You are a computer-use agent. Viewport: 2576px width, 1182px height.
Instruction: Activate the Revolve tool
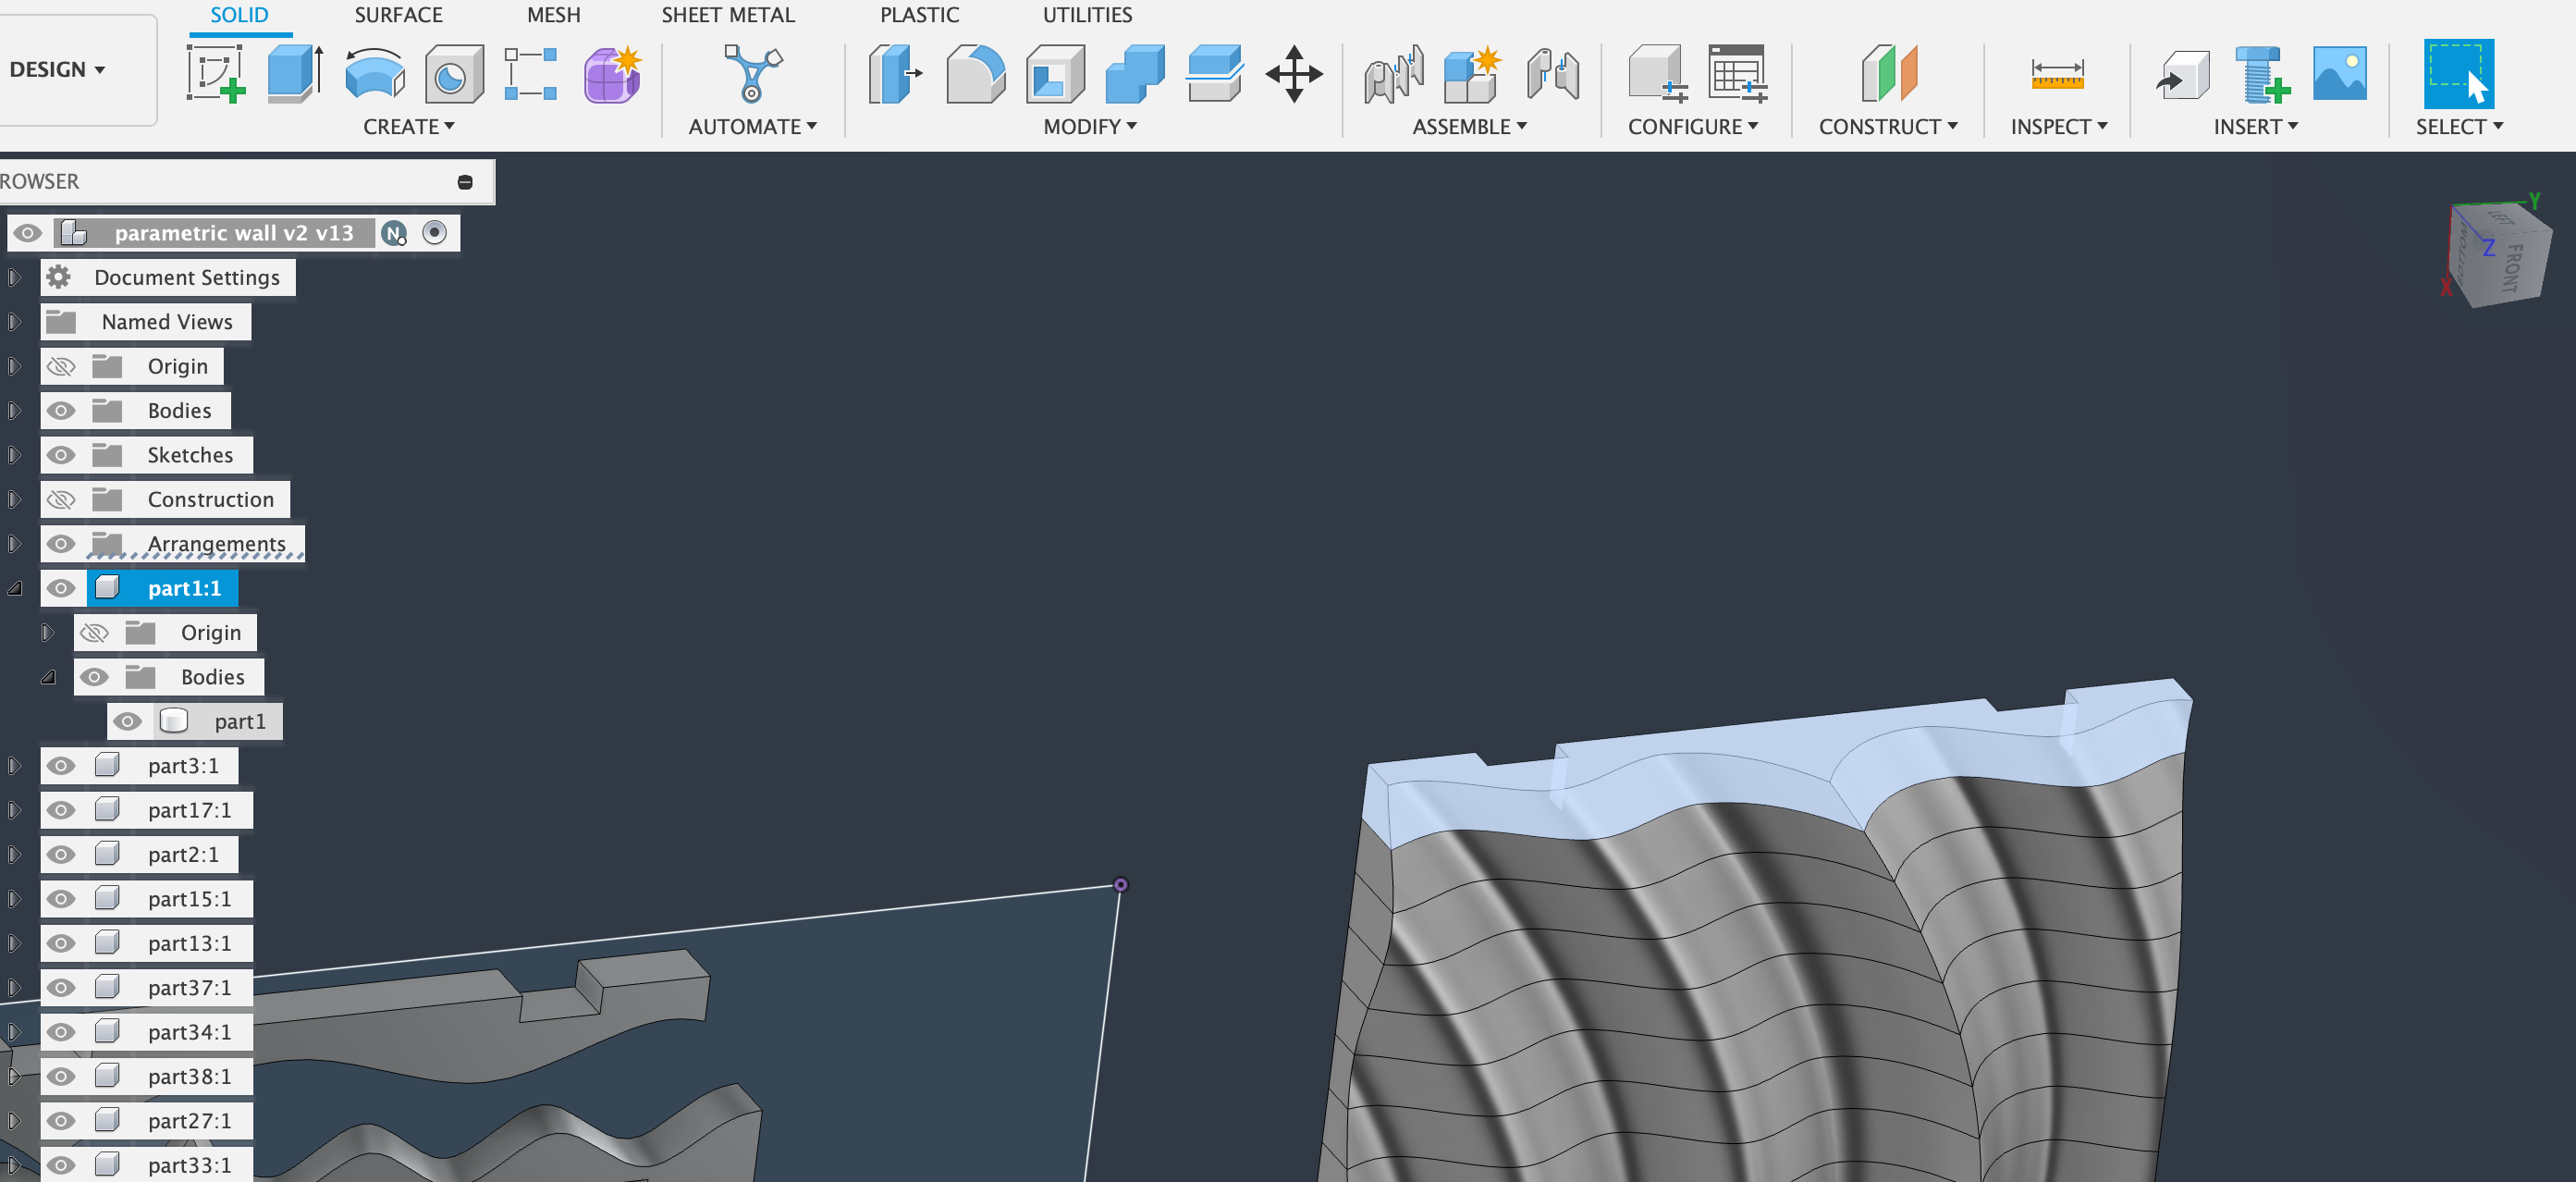(x=374, y=73)
